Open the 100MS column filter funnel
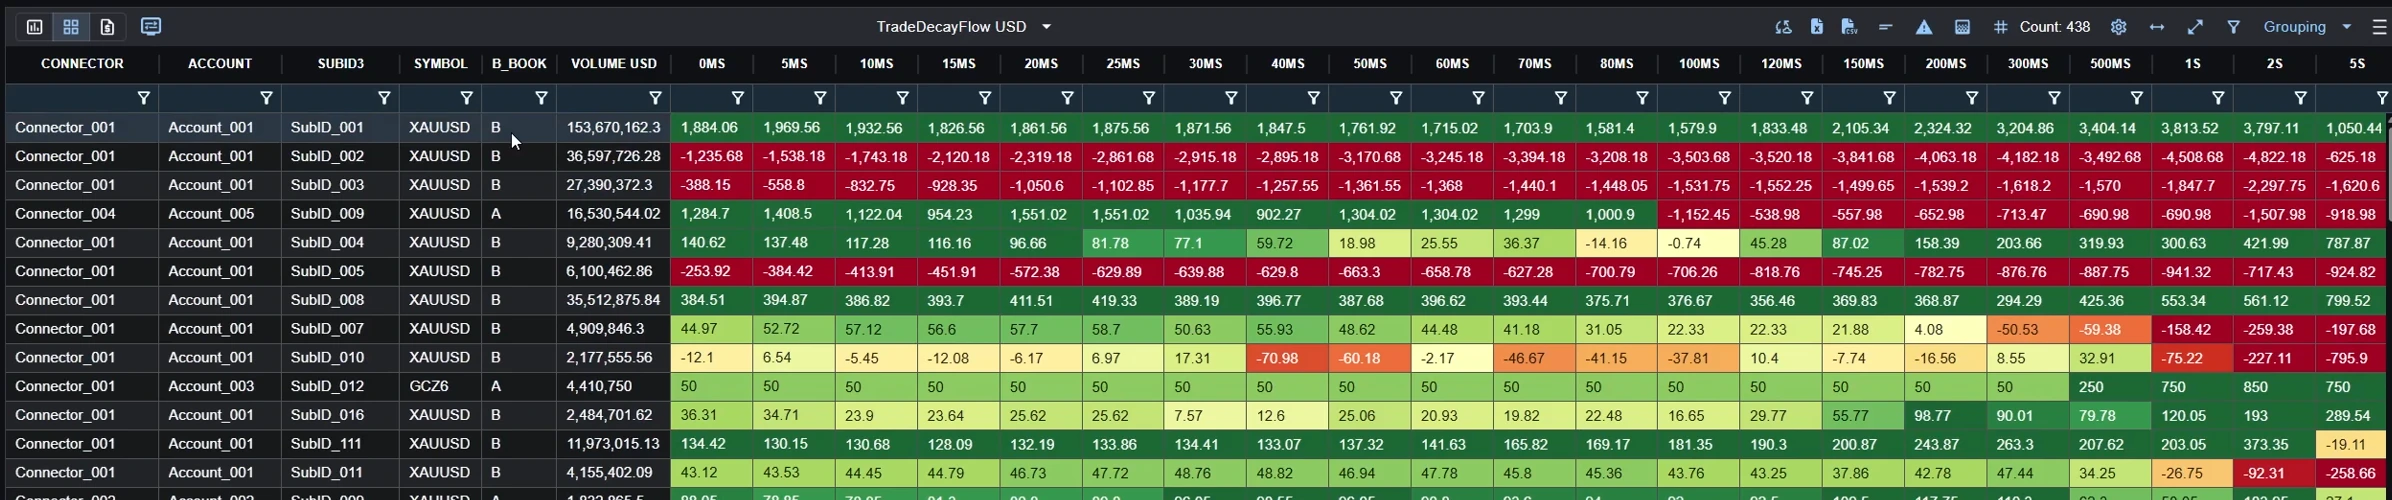The height and width of the screenshot is (500, 2392). [1724, 98]
